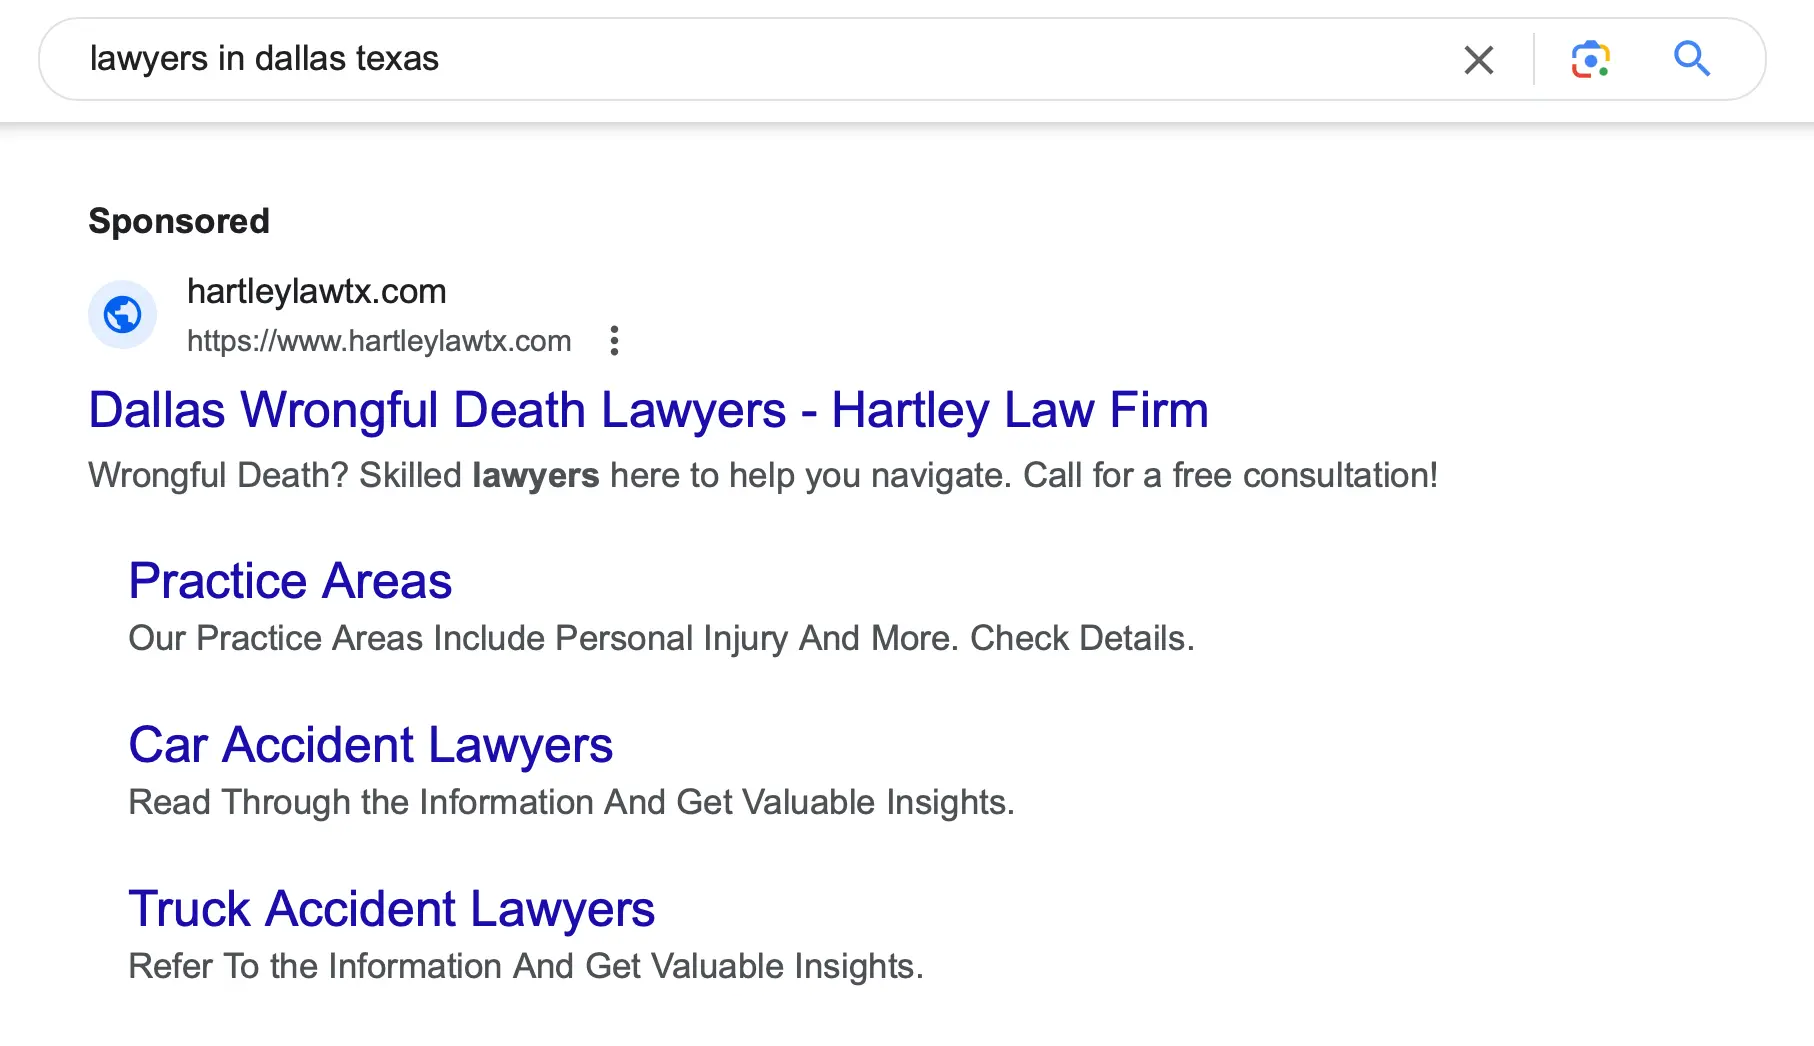Click the globe favicon beside hartleylawtx.com
Image resolution: width=1814 pixels, height=1046 pixels.
(x=123, y=315)
